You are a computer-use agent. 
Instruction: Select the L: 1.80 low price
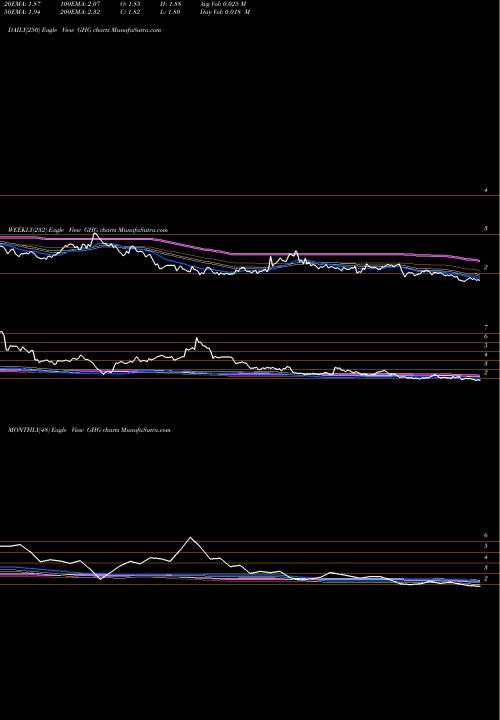coord(170,12)
